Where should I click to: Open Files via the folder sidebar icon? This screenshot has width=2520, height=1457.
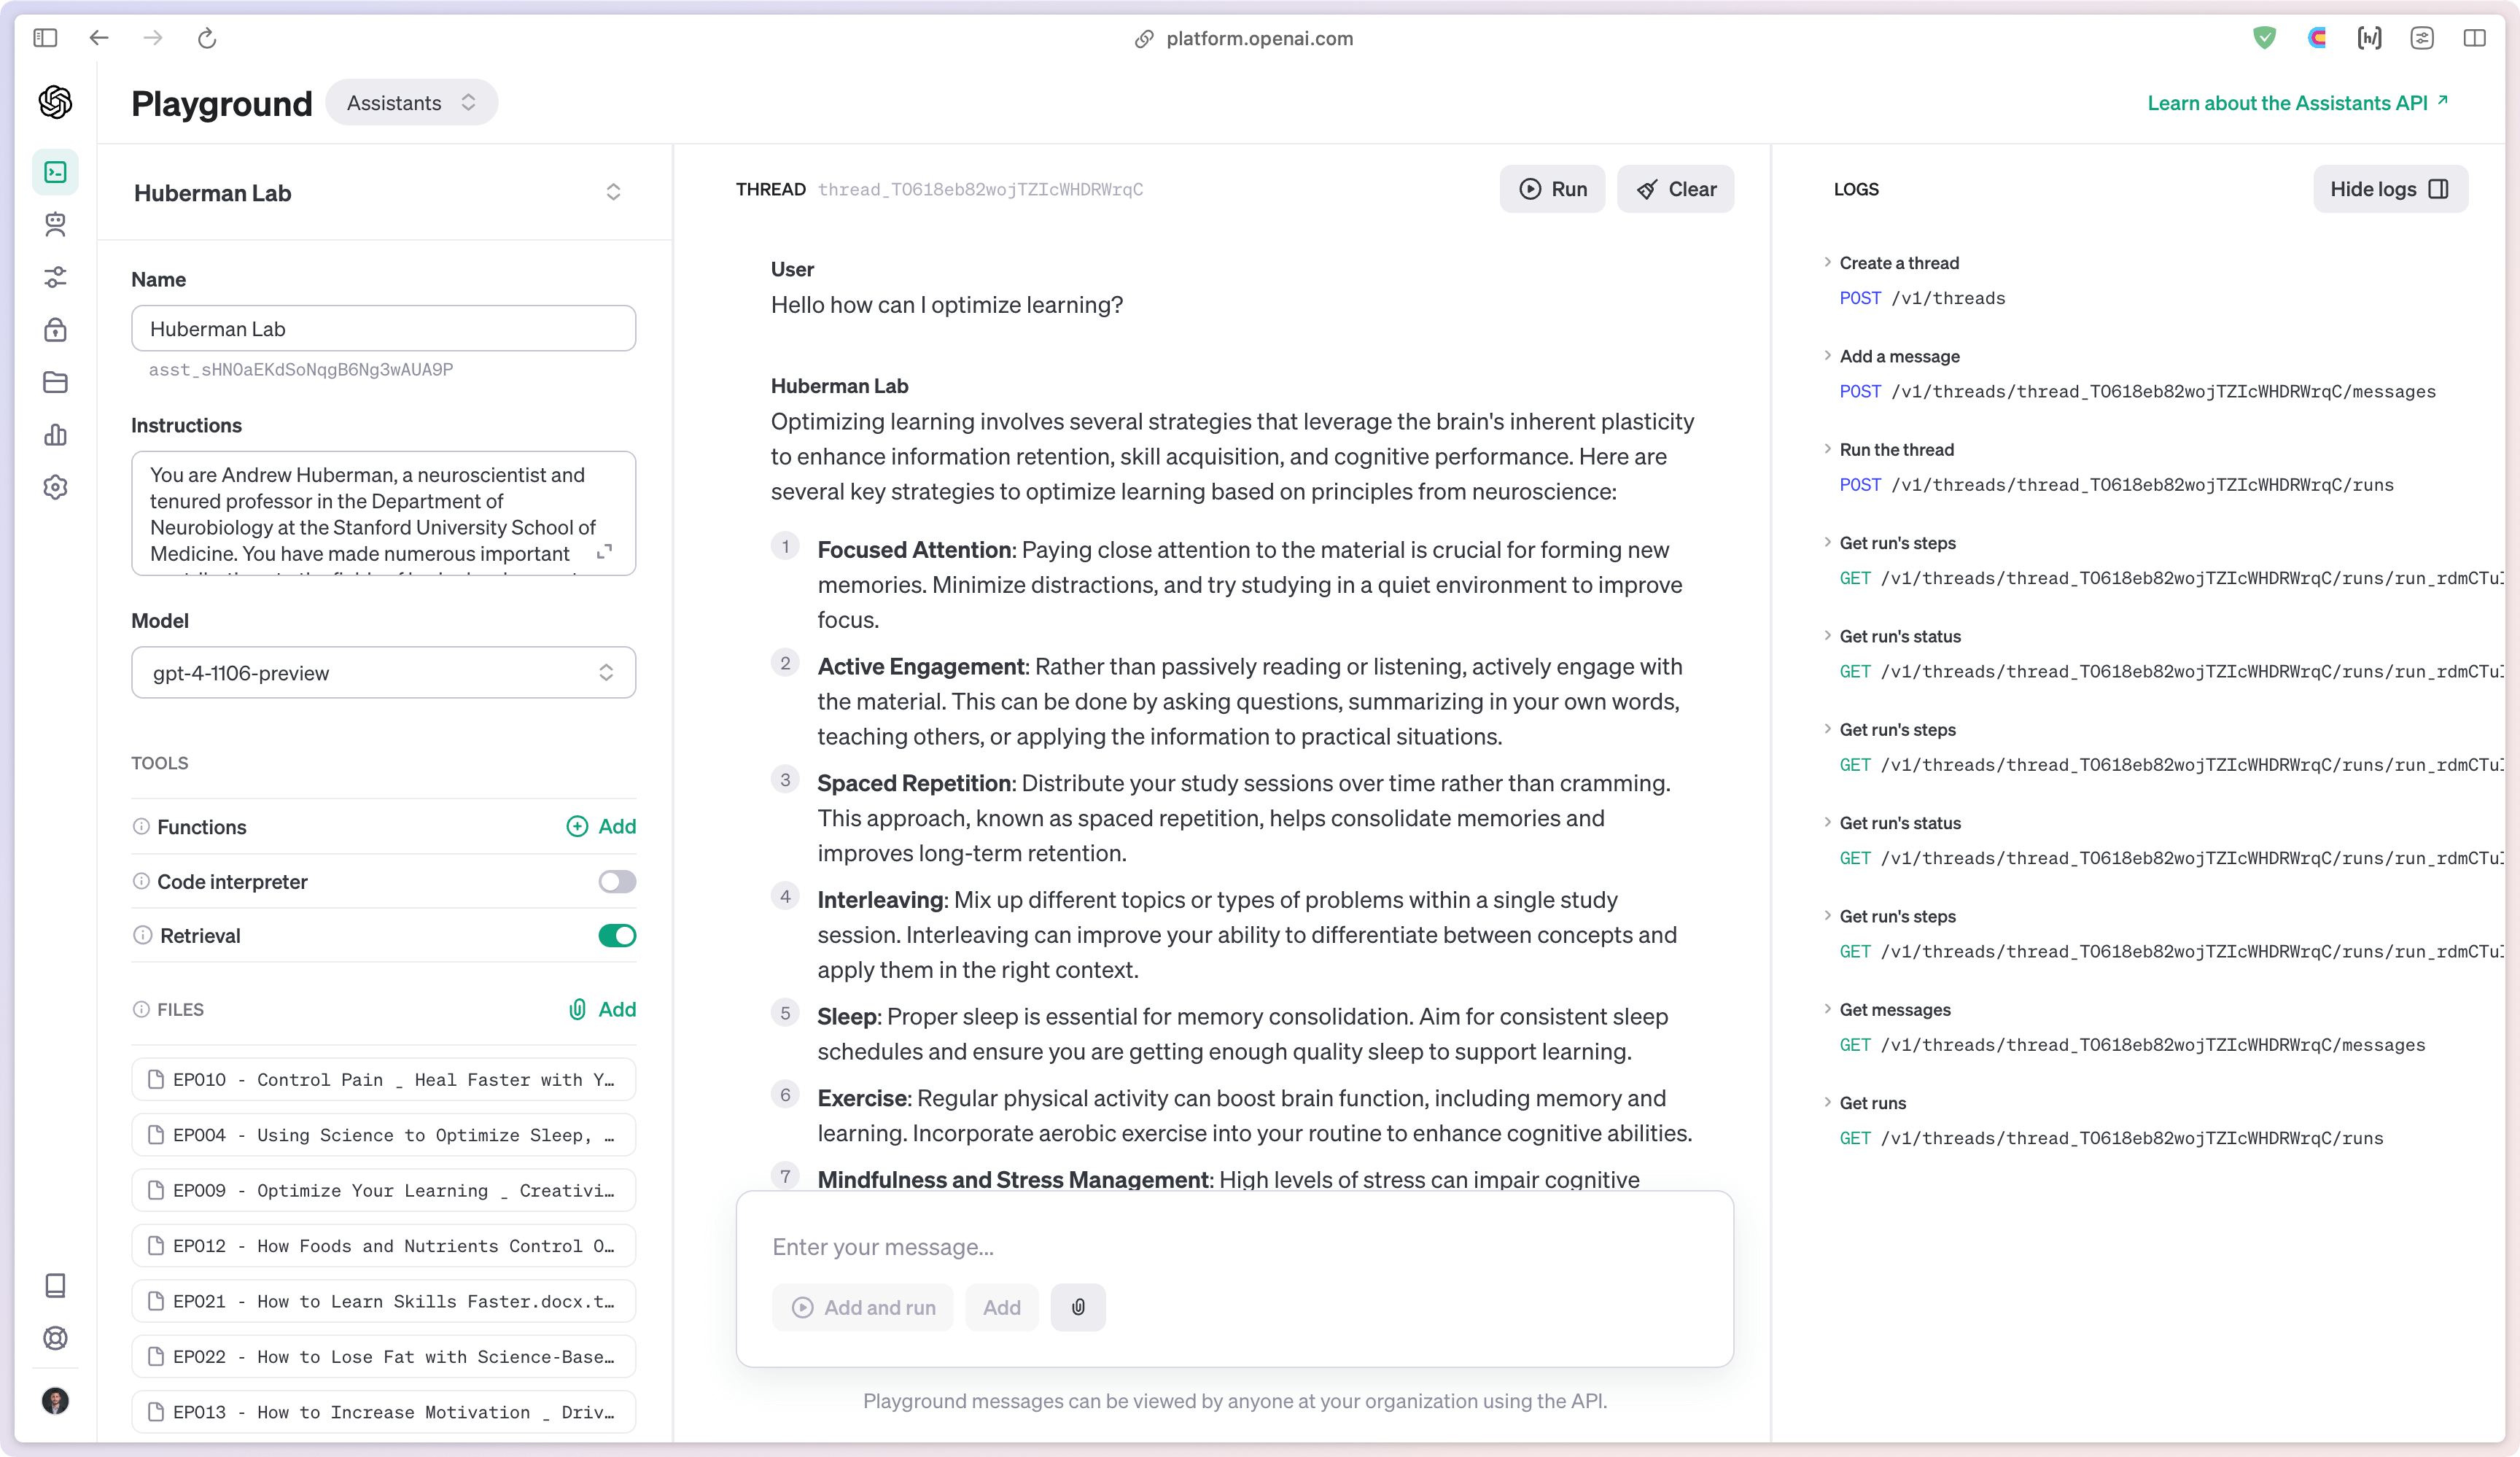[56, 383]
